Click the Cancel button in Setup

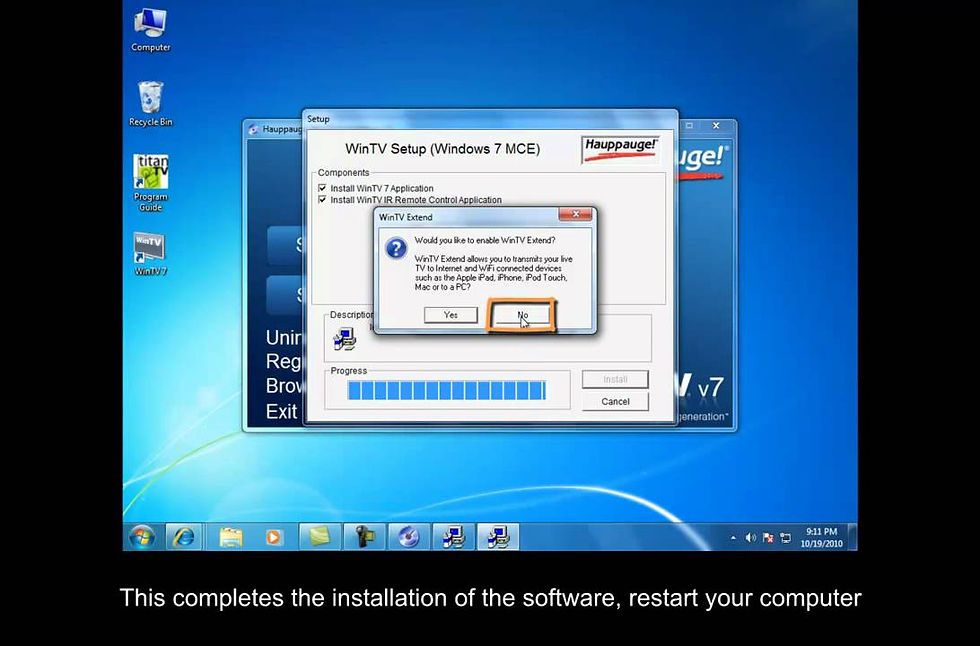point(615,402)
